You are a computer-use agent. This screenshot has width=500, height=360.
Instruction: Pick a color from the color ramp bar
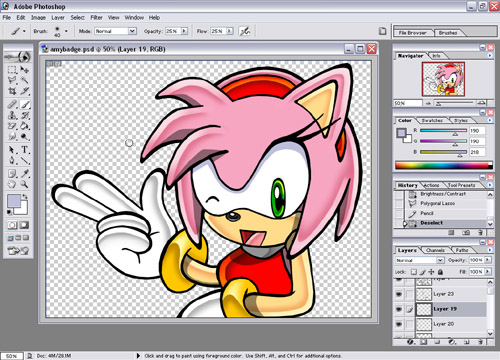click(444, 165)
